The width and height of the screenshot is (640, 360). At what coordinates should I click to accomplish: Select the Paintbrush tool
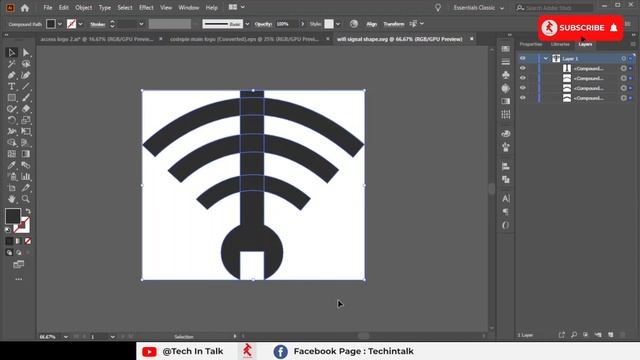pos(26,98)
